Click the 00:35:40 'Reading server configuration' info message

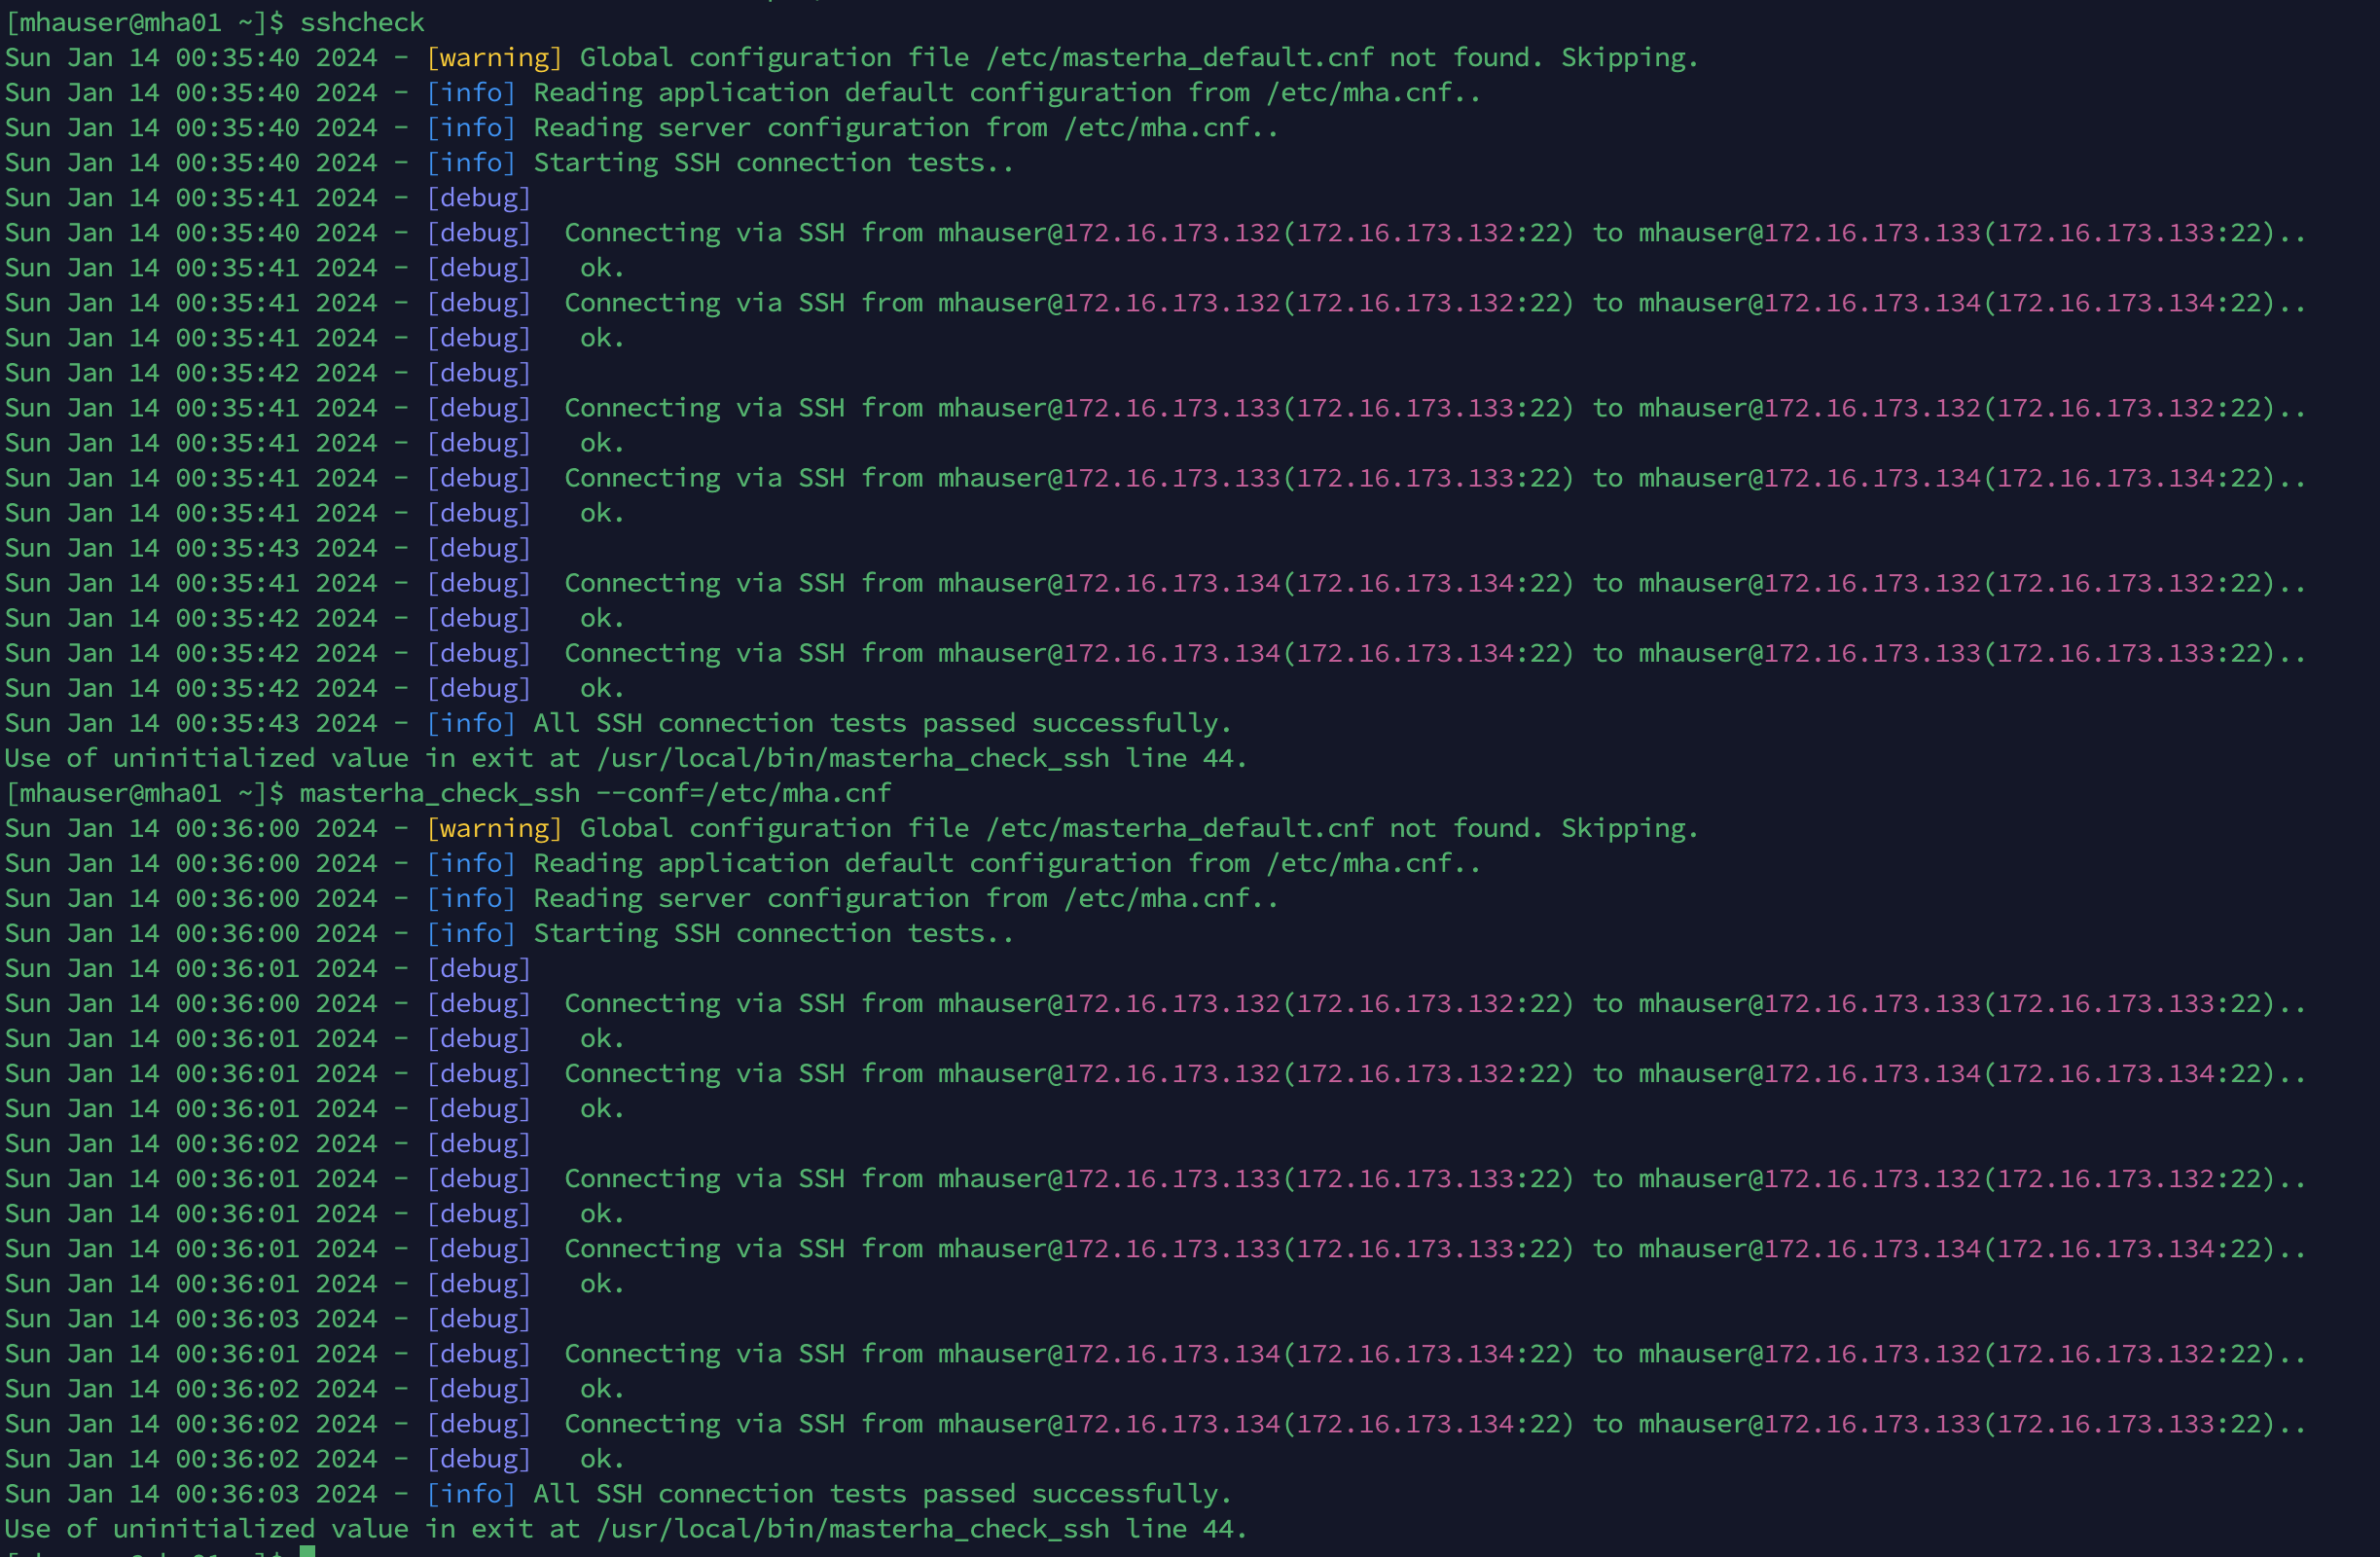coord(904,128)
